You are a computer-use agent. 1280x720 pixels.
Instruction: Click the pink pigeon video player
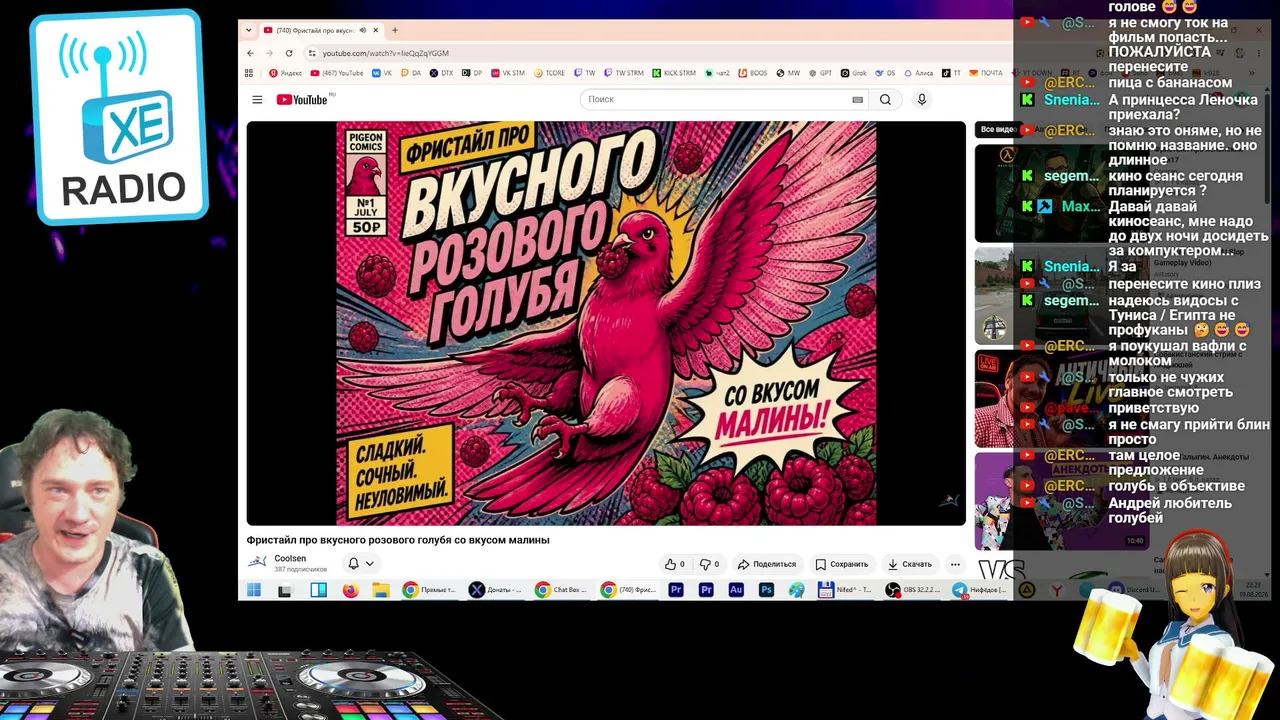pyautogui.click(x=606, y=323)
